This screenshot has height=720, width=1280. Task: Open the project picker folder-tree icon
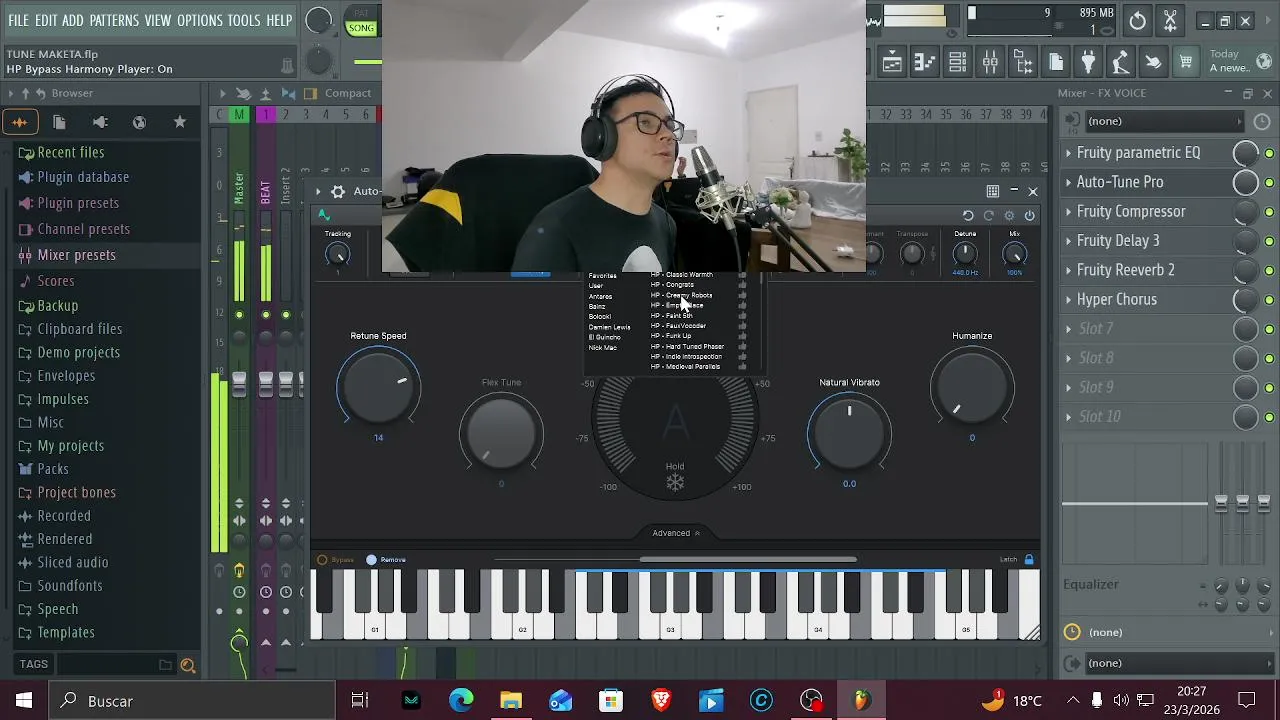(x=1022, y=63)
